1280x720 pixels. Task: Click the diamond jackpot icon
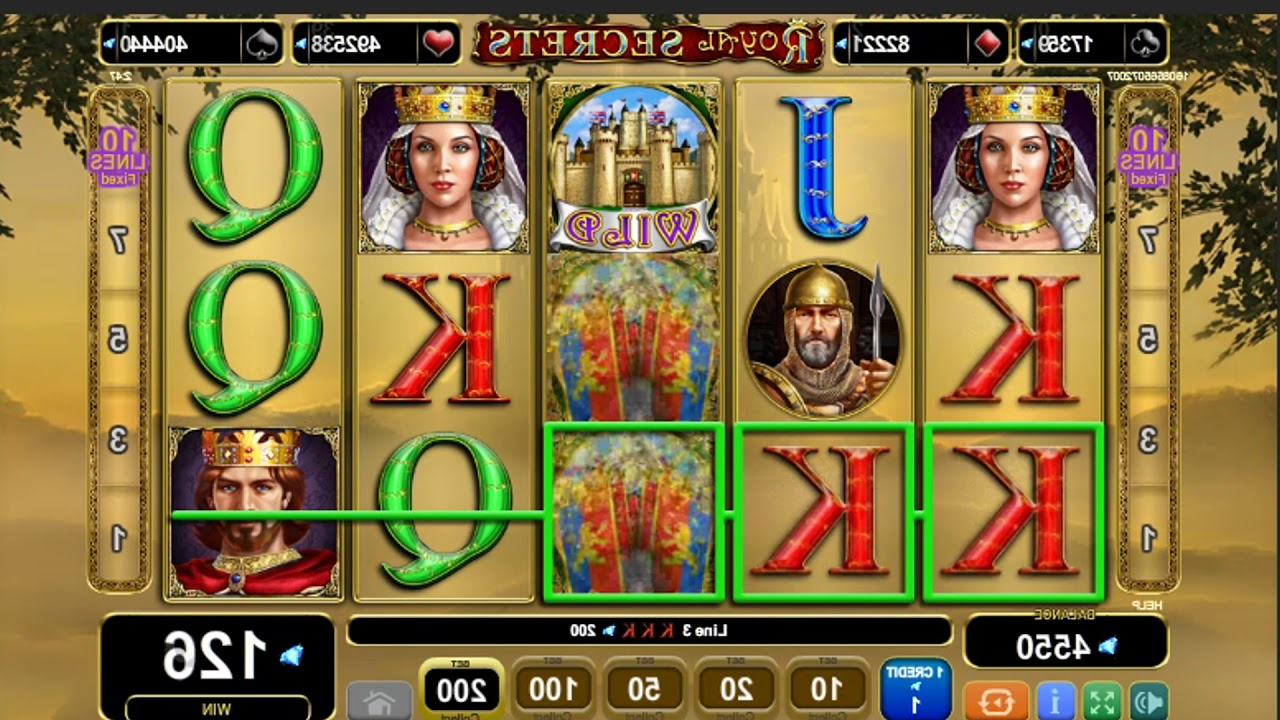986,44
